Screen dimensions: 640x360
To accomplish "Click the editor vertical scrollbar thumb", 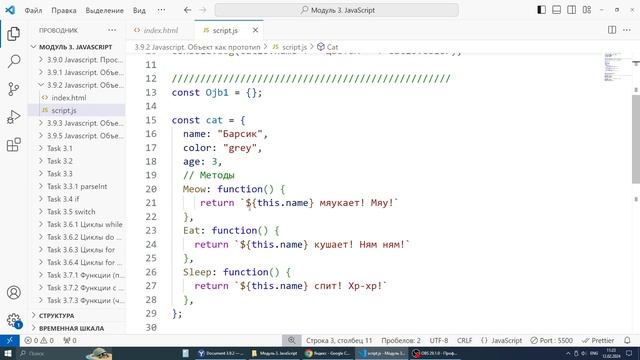I will coord(636,139).
